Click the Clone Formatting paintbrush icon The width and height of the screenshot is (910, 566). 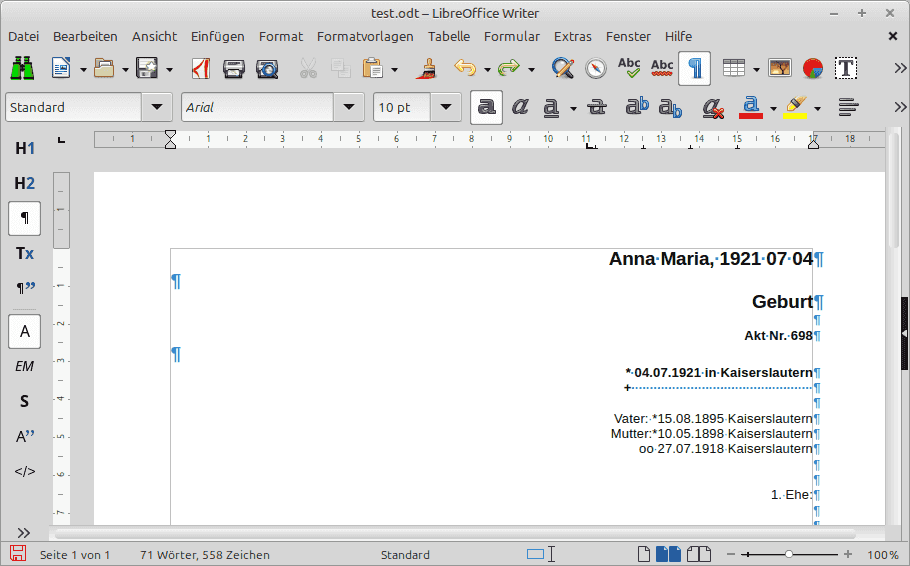[x=427, y=68]
